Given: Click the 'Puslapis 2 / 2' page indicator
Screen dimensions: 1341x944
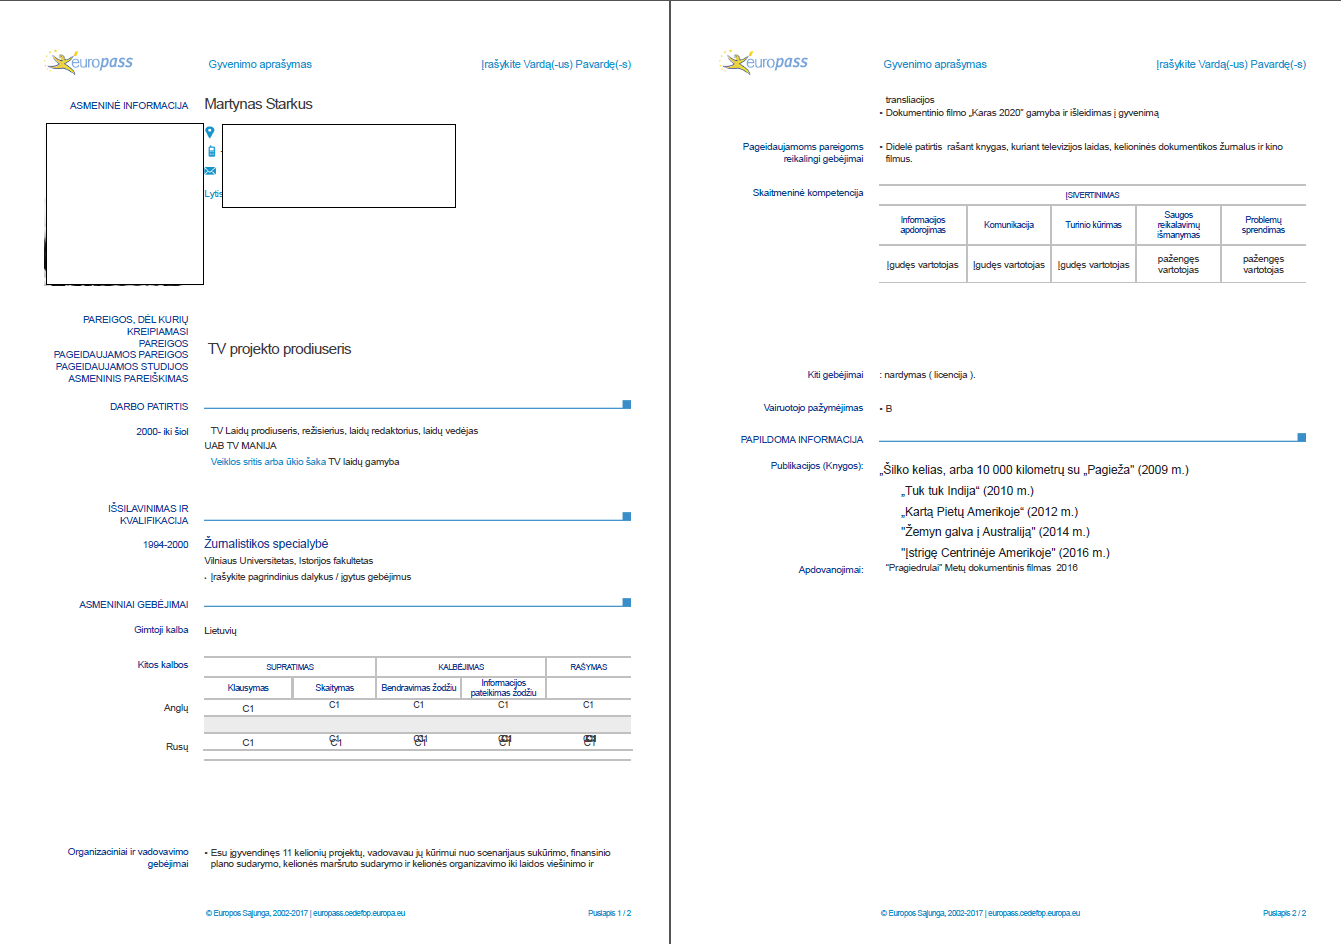Looking at the screenshot, I should 1284,913.
